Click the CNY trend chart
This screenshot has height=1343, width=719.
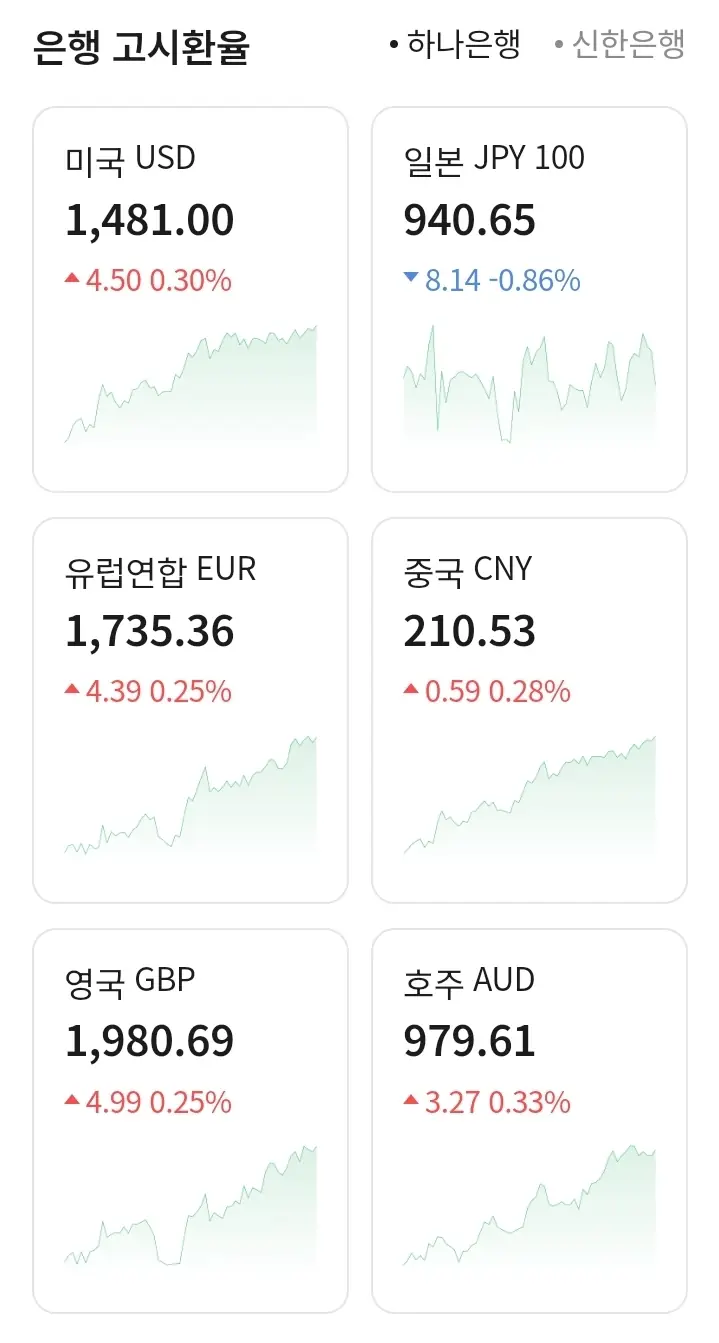coord(529,795)
